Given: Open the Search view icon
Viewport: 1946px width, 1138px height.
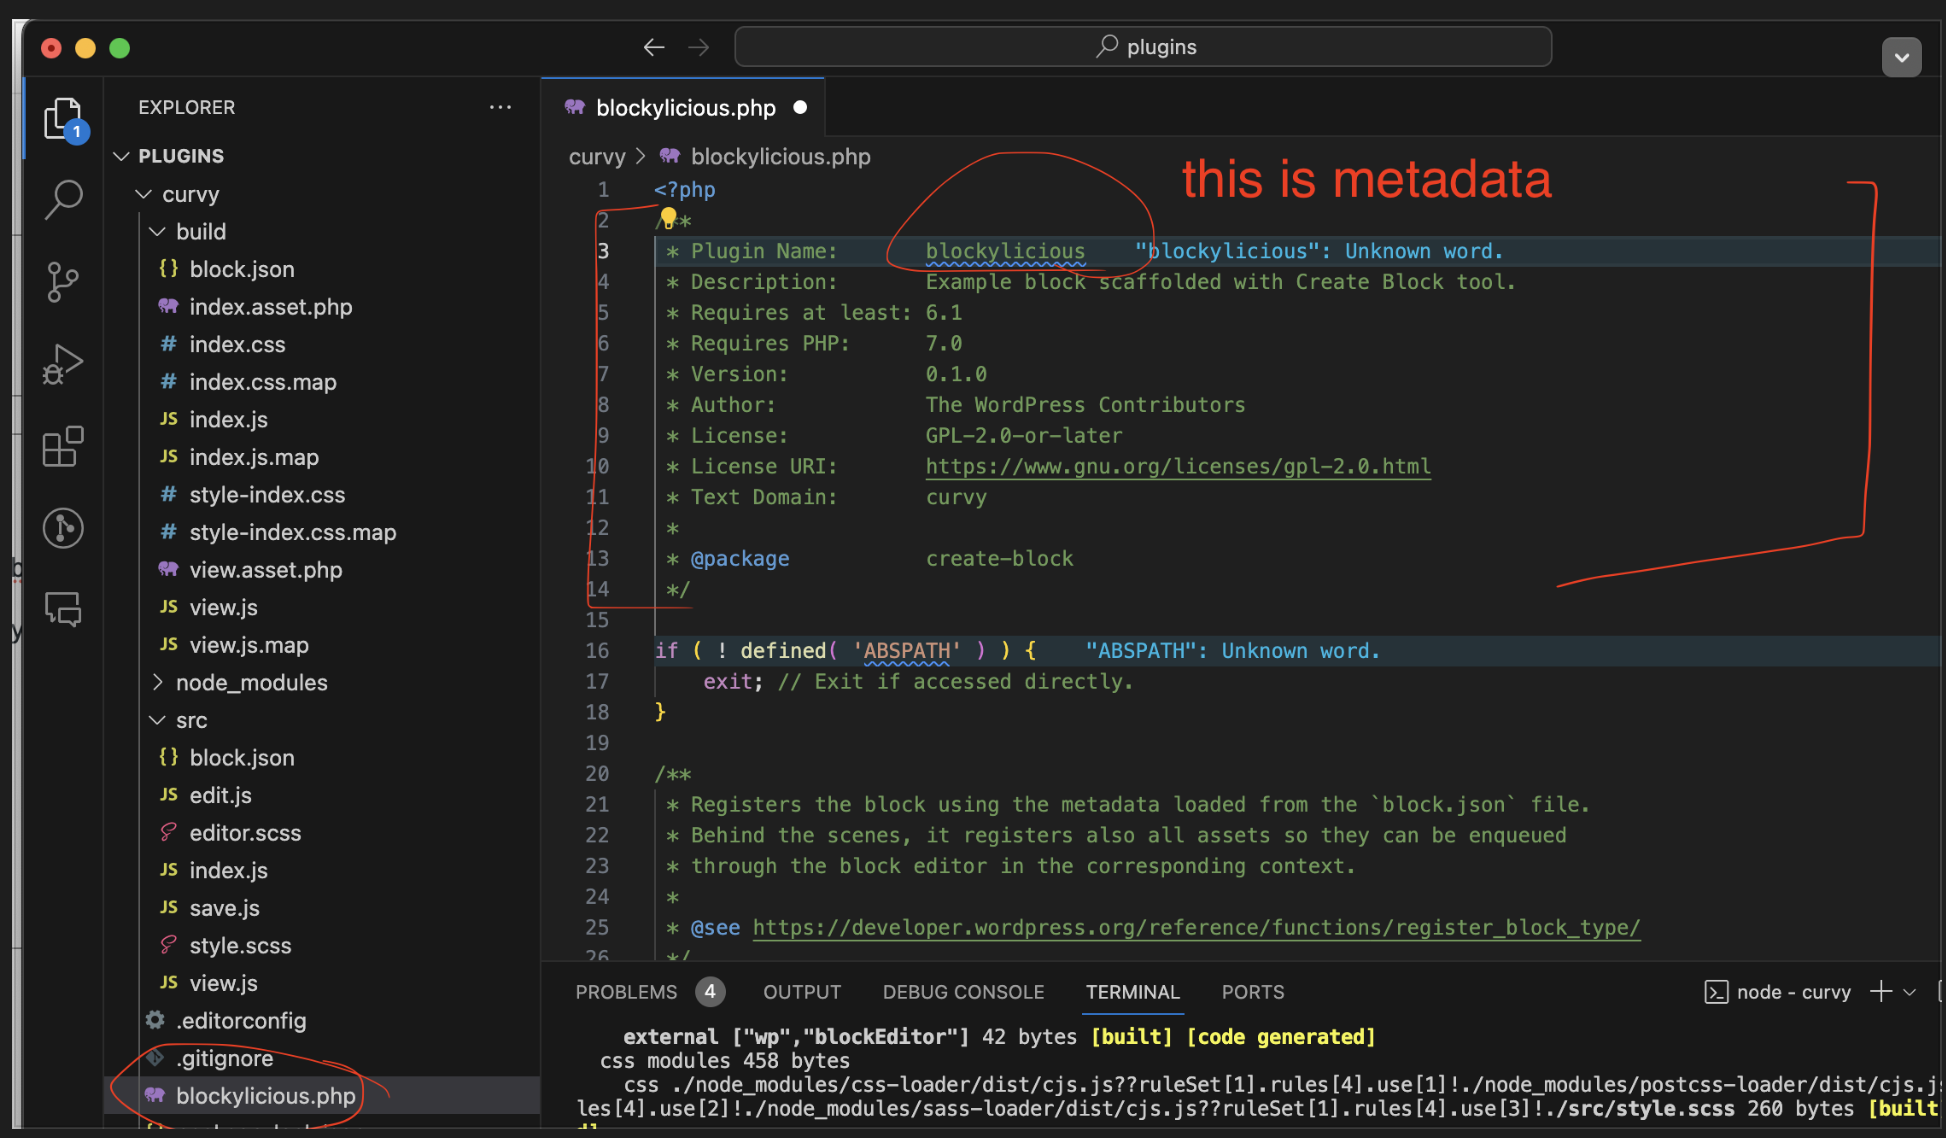Looking at the screenshot, I should (x=64, y=200).
